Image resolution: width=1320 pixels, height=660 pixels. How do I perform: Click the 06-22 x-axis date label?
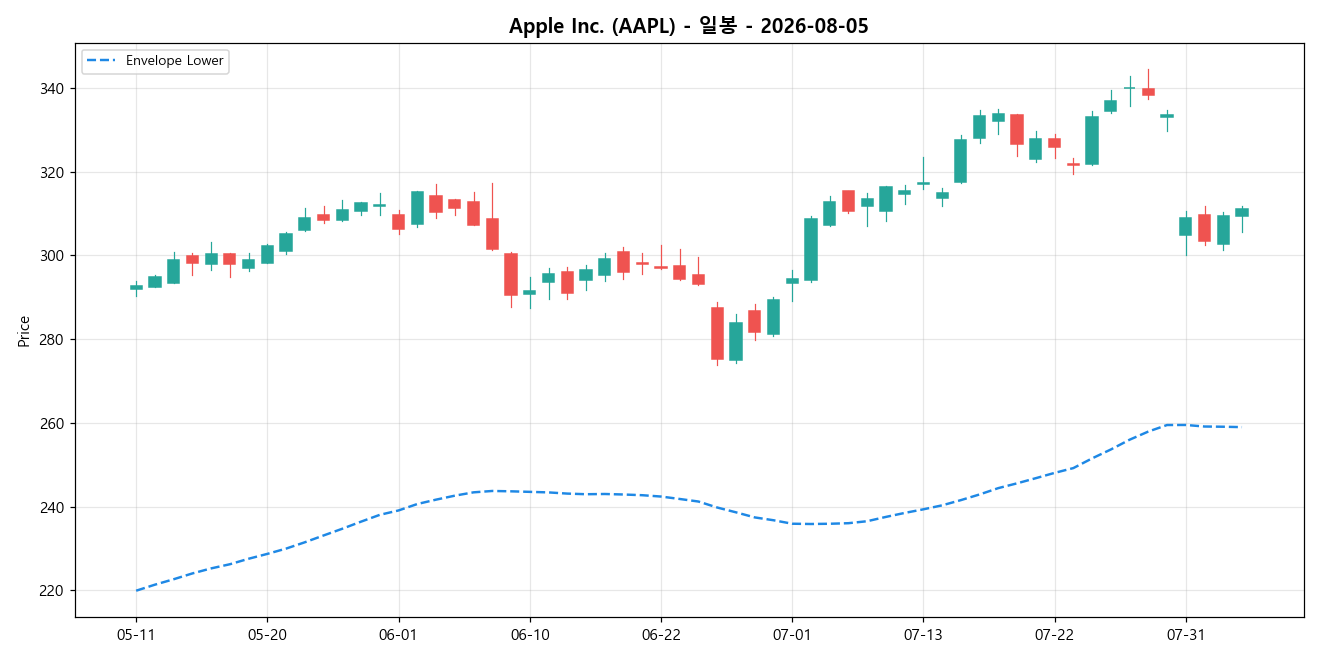661,635
